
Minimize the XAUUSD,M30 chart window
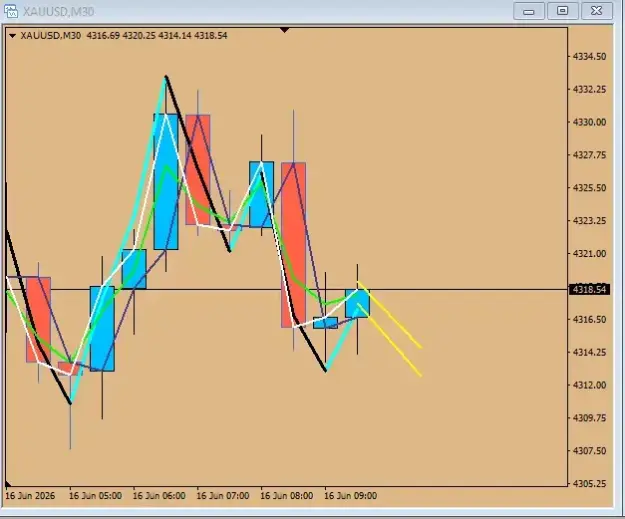529,11
